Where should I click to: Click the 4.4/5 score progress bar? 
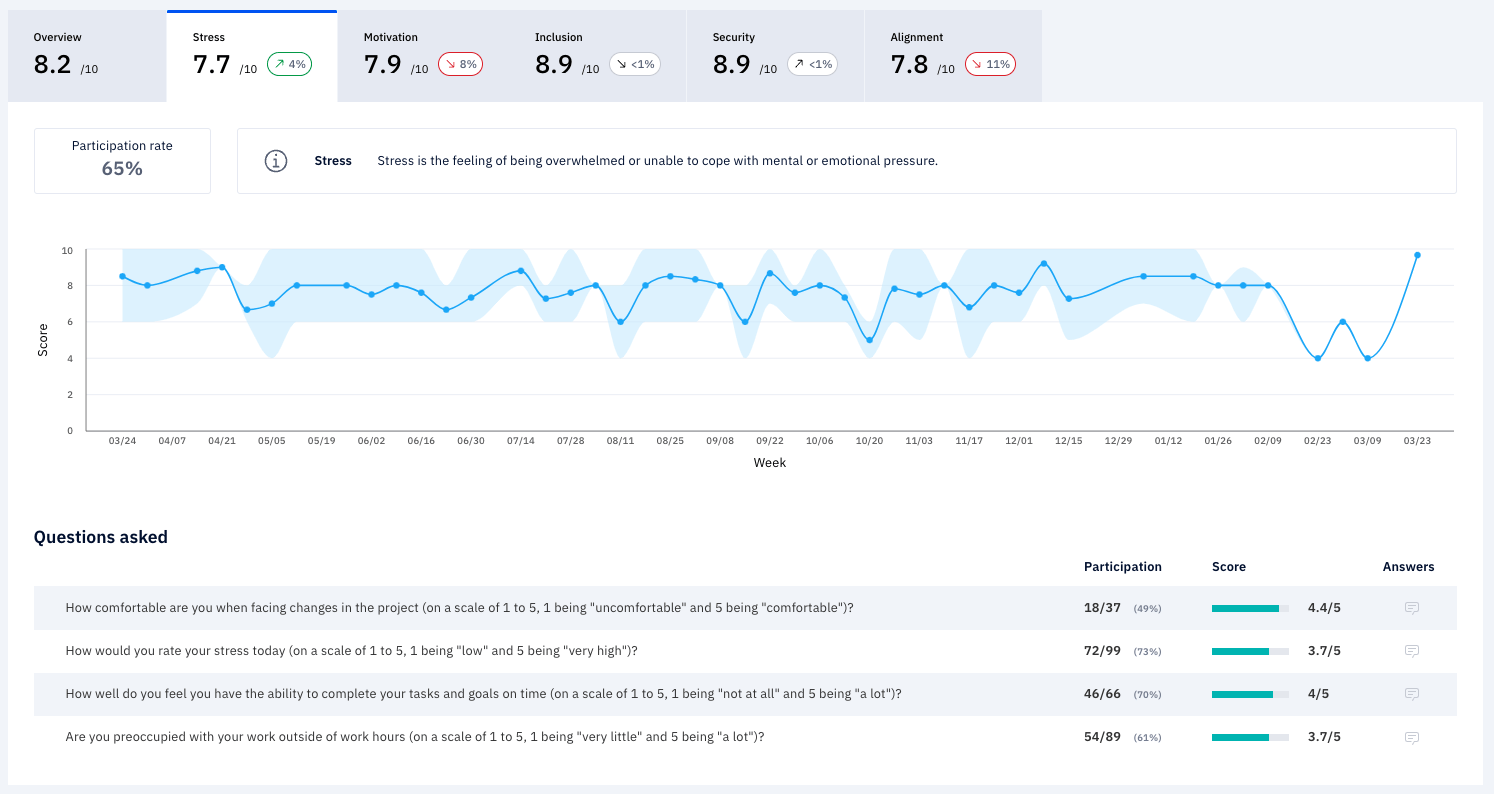click(x=1250, y=608)
